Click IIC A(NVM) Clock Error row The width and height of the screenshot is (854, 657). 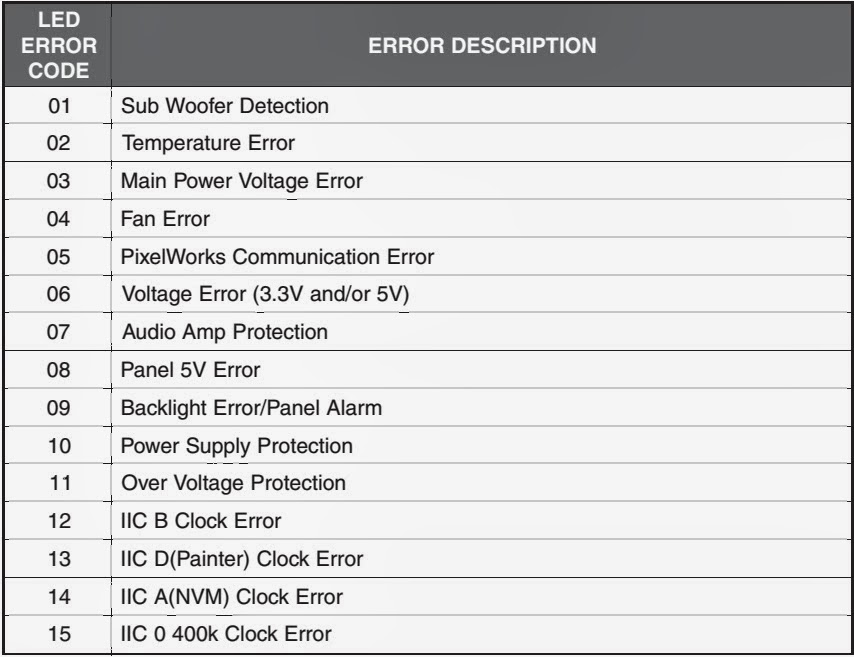pos(231,597)
